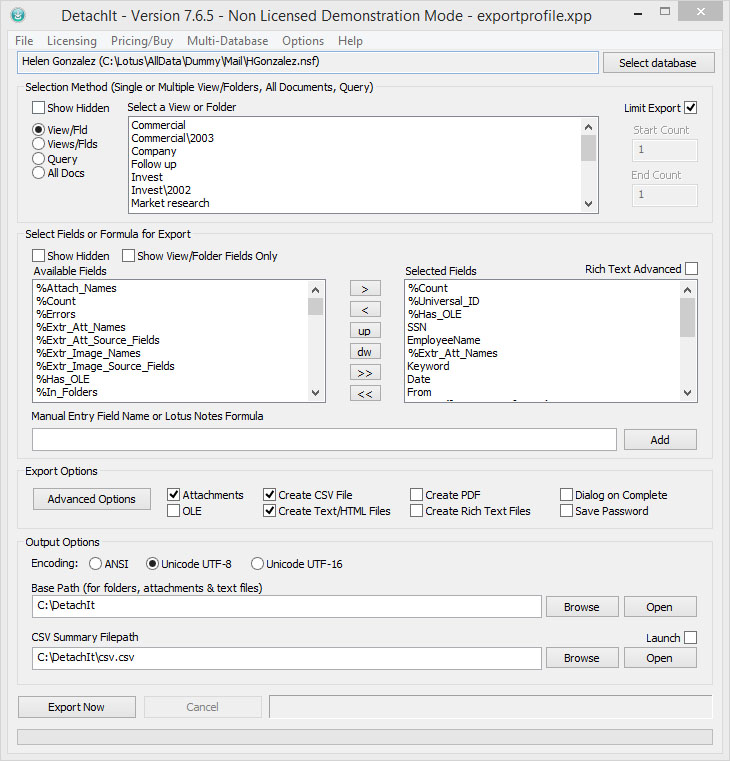The height and width of the screenshot is (761, 730).
Task: Select EmployeeName in Selected Fields
Action: (543, 340)
